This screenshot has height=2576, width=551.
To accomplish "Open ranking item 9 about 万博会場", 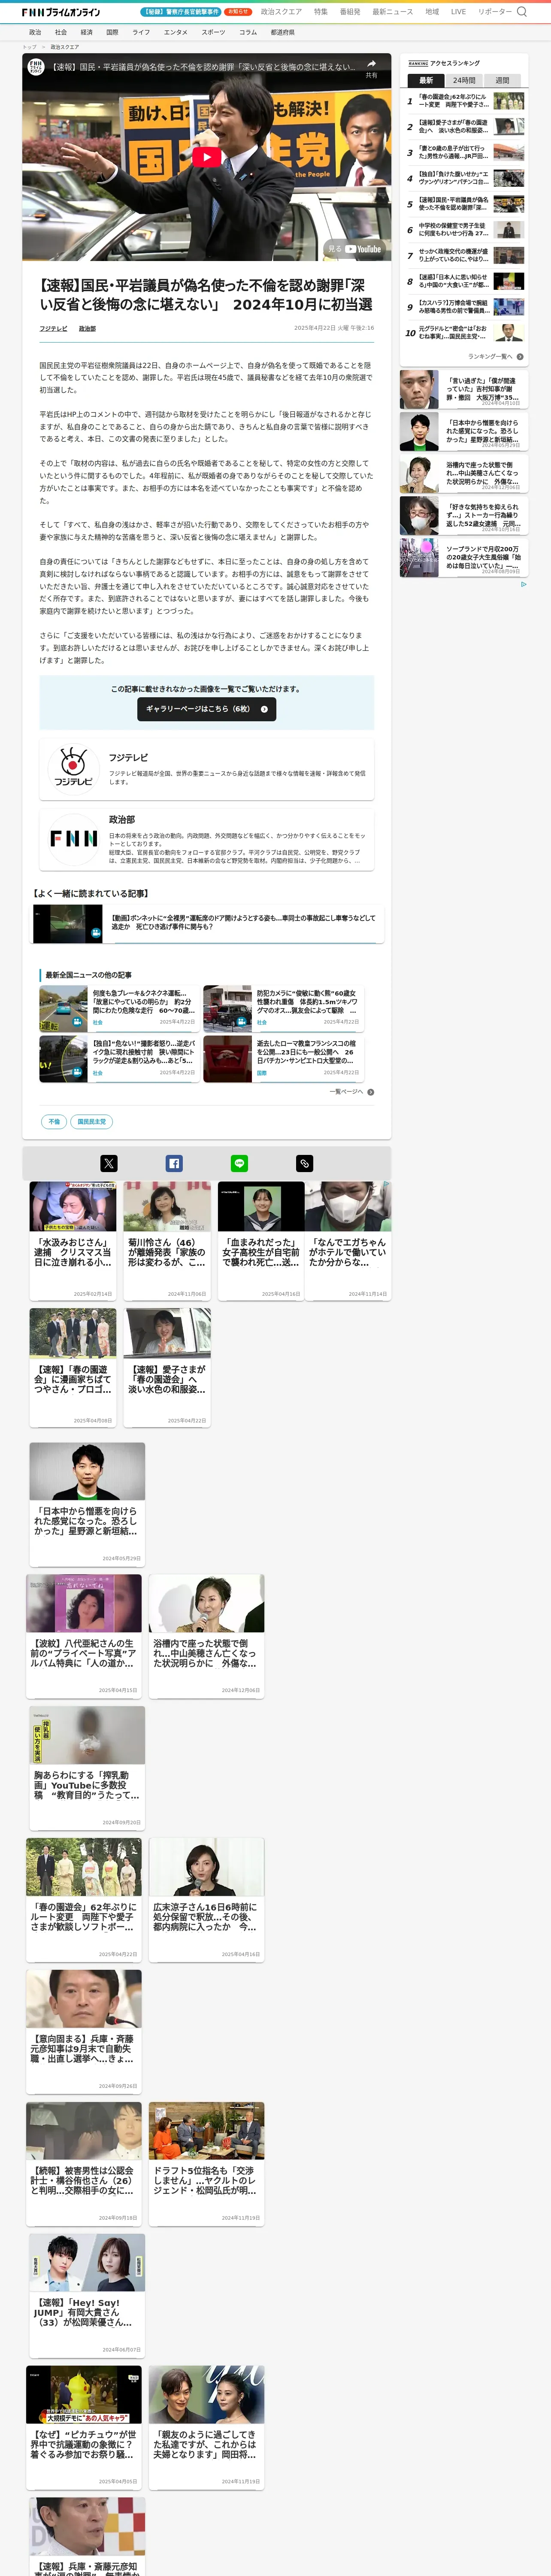I will pos(464,307).
